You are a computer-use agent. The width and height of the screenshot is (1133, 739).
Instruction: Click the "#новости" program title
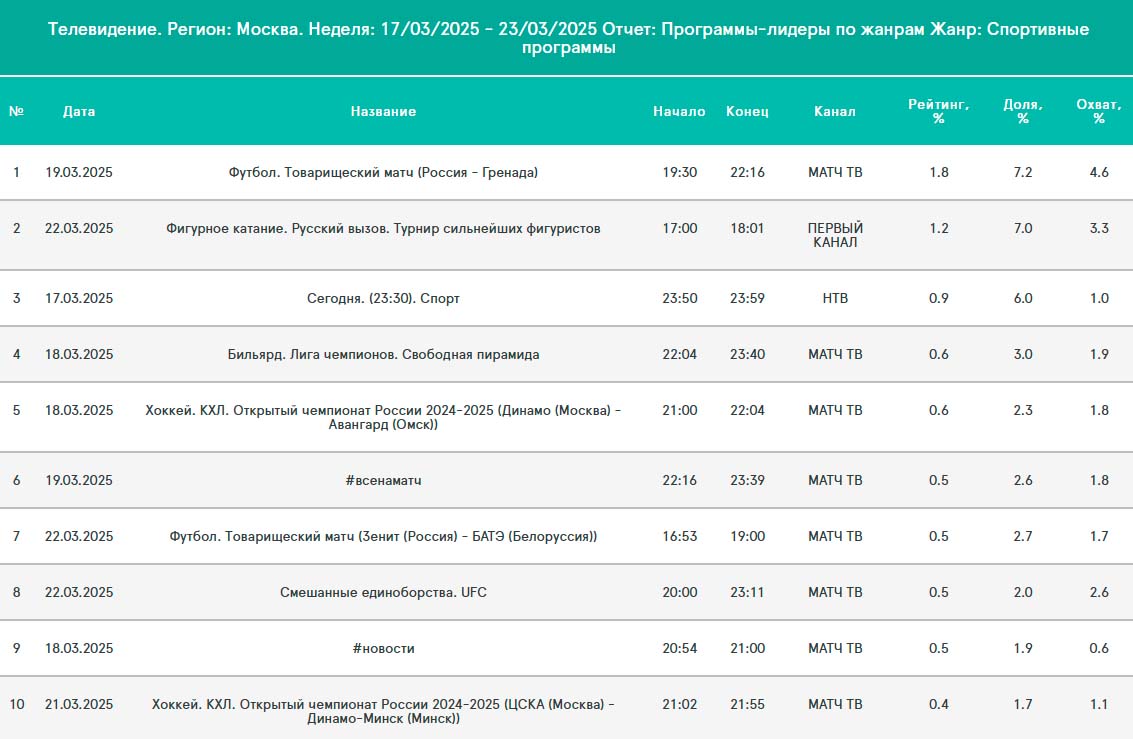[383, 648]
